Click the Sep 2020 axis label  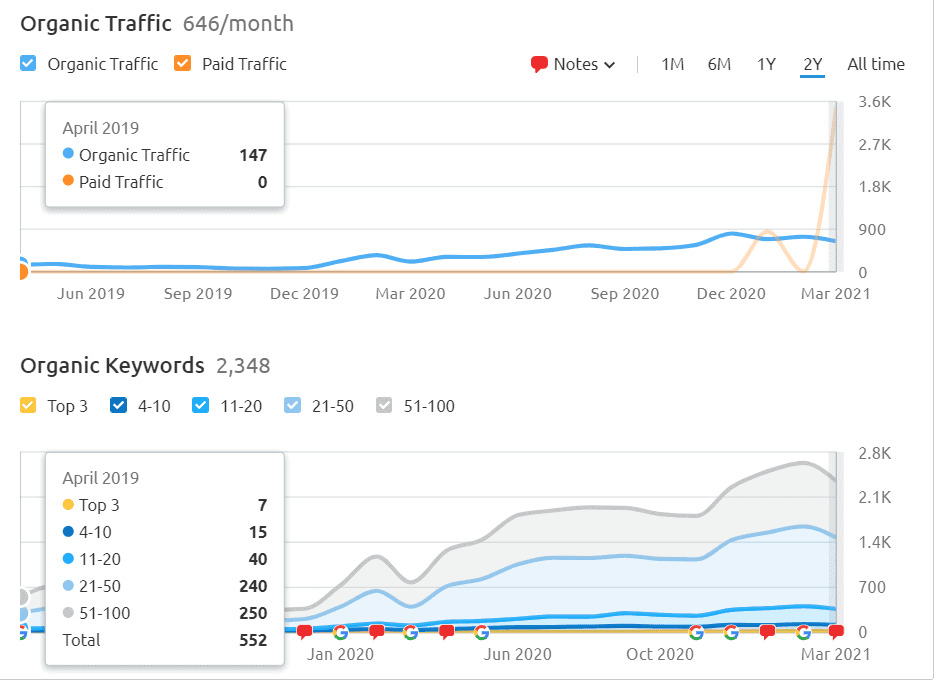pyautogui.click(x=625, y=293)
